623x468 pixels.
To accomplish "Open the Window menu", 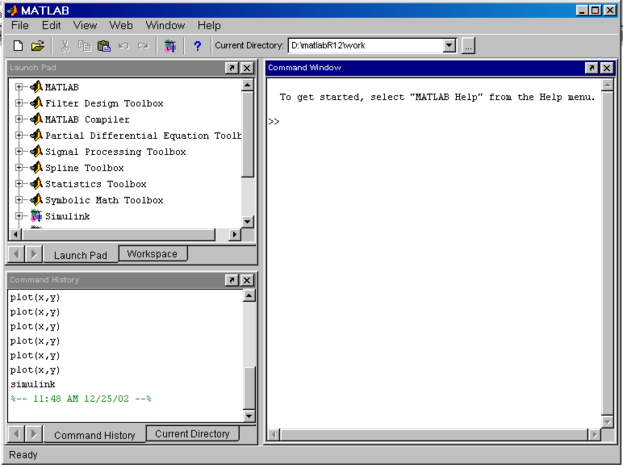I will 165,25.
